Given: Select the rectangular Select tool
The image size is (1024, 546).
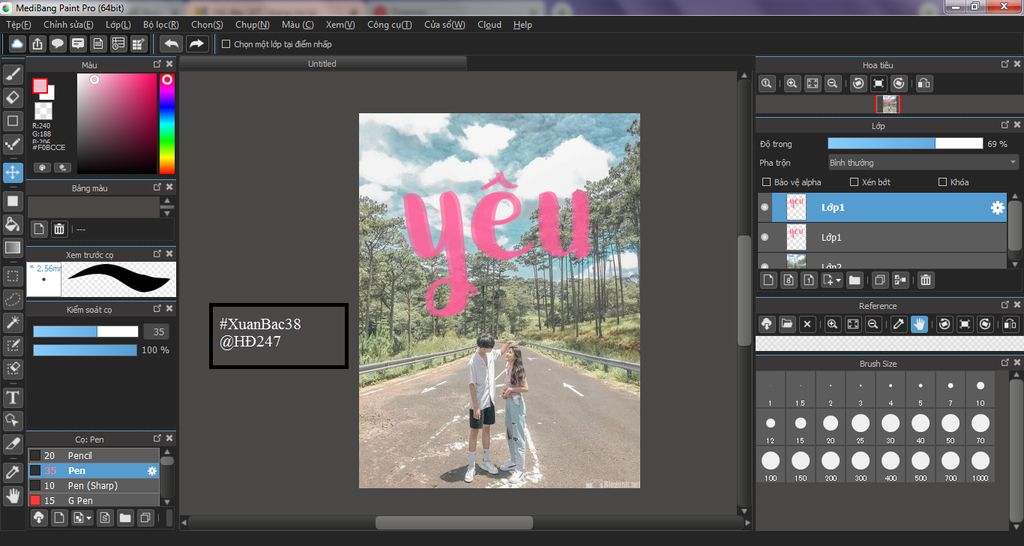Looking at the screenshot, I should click(12, 276).
